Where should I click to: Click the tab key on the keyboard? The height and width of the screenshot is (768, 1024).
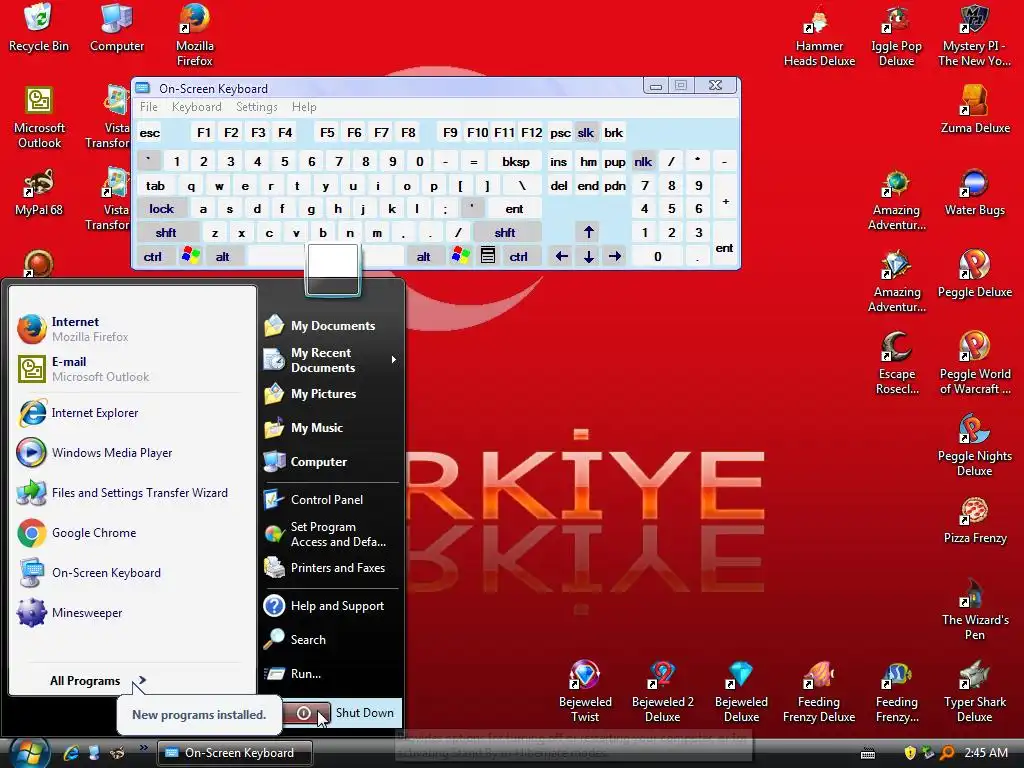[x=155, y=186]
